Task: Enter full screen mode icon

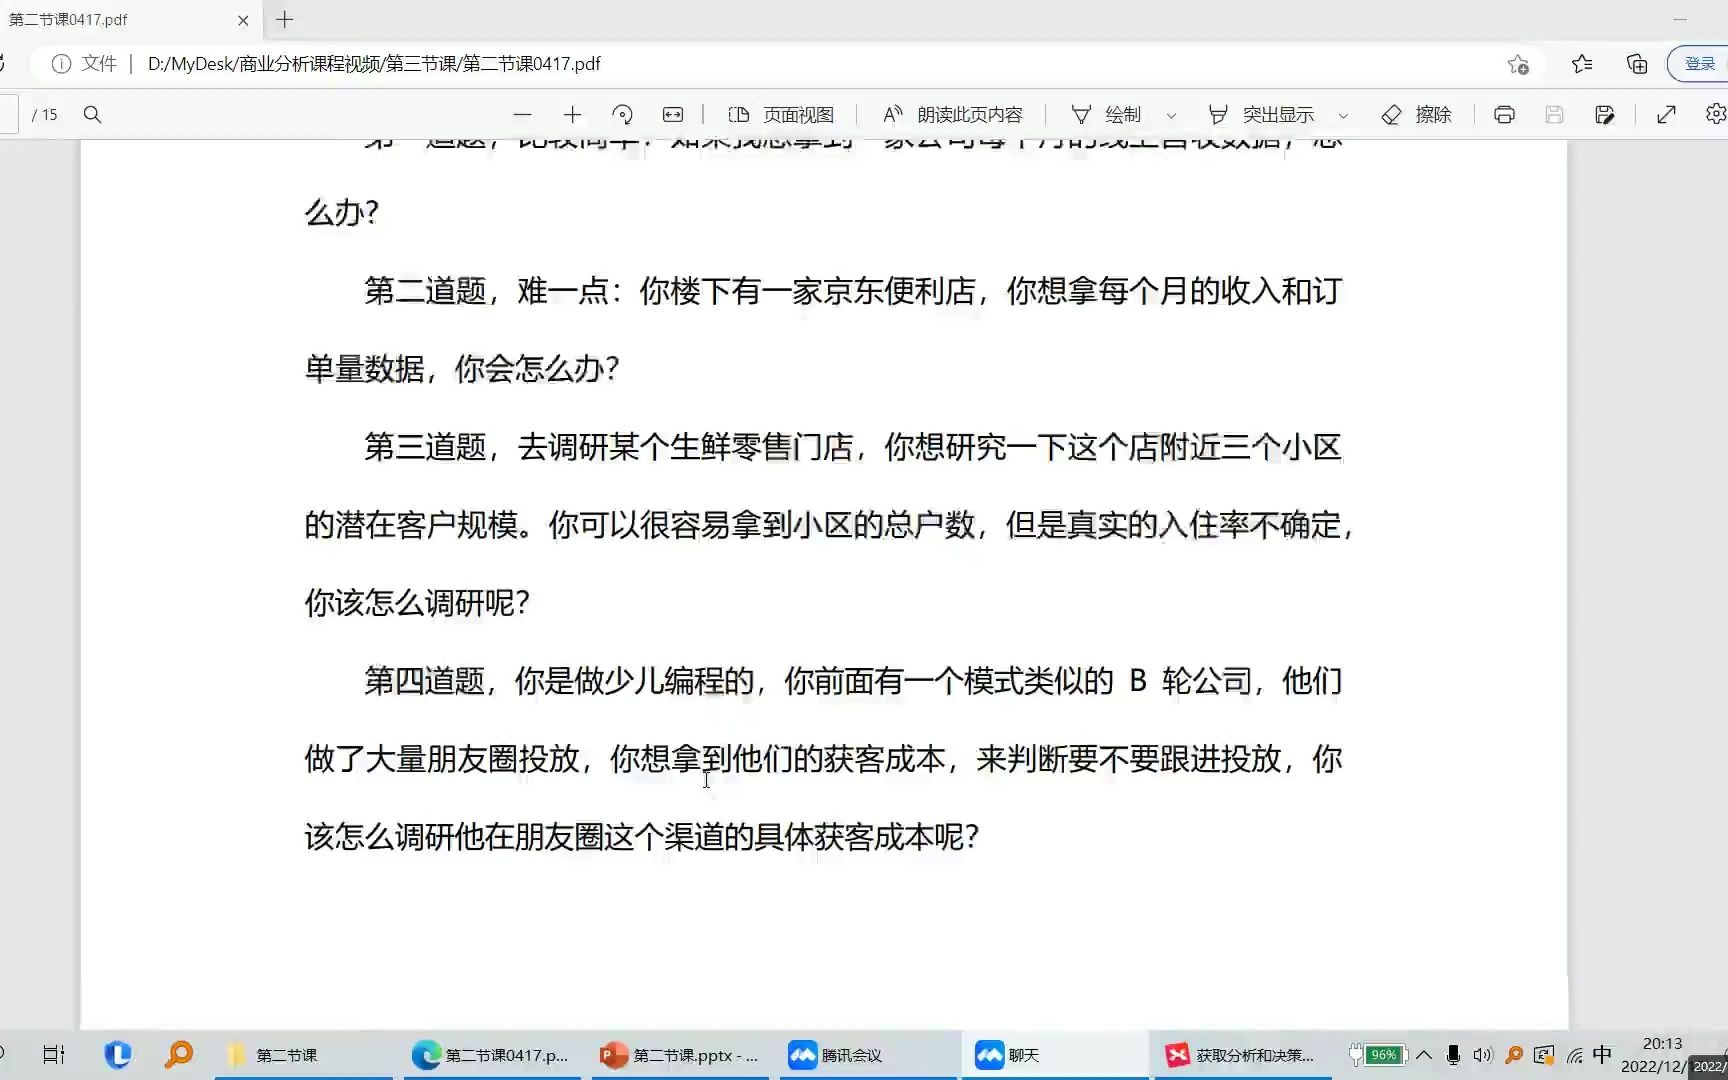Action: pyautogui.click(x=1666, y=115)
